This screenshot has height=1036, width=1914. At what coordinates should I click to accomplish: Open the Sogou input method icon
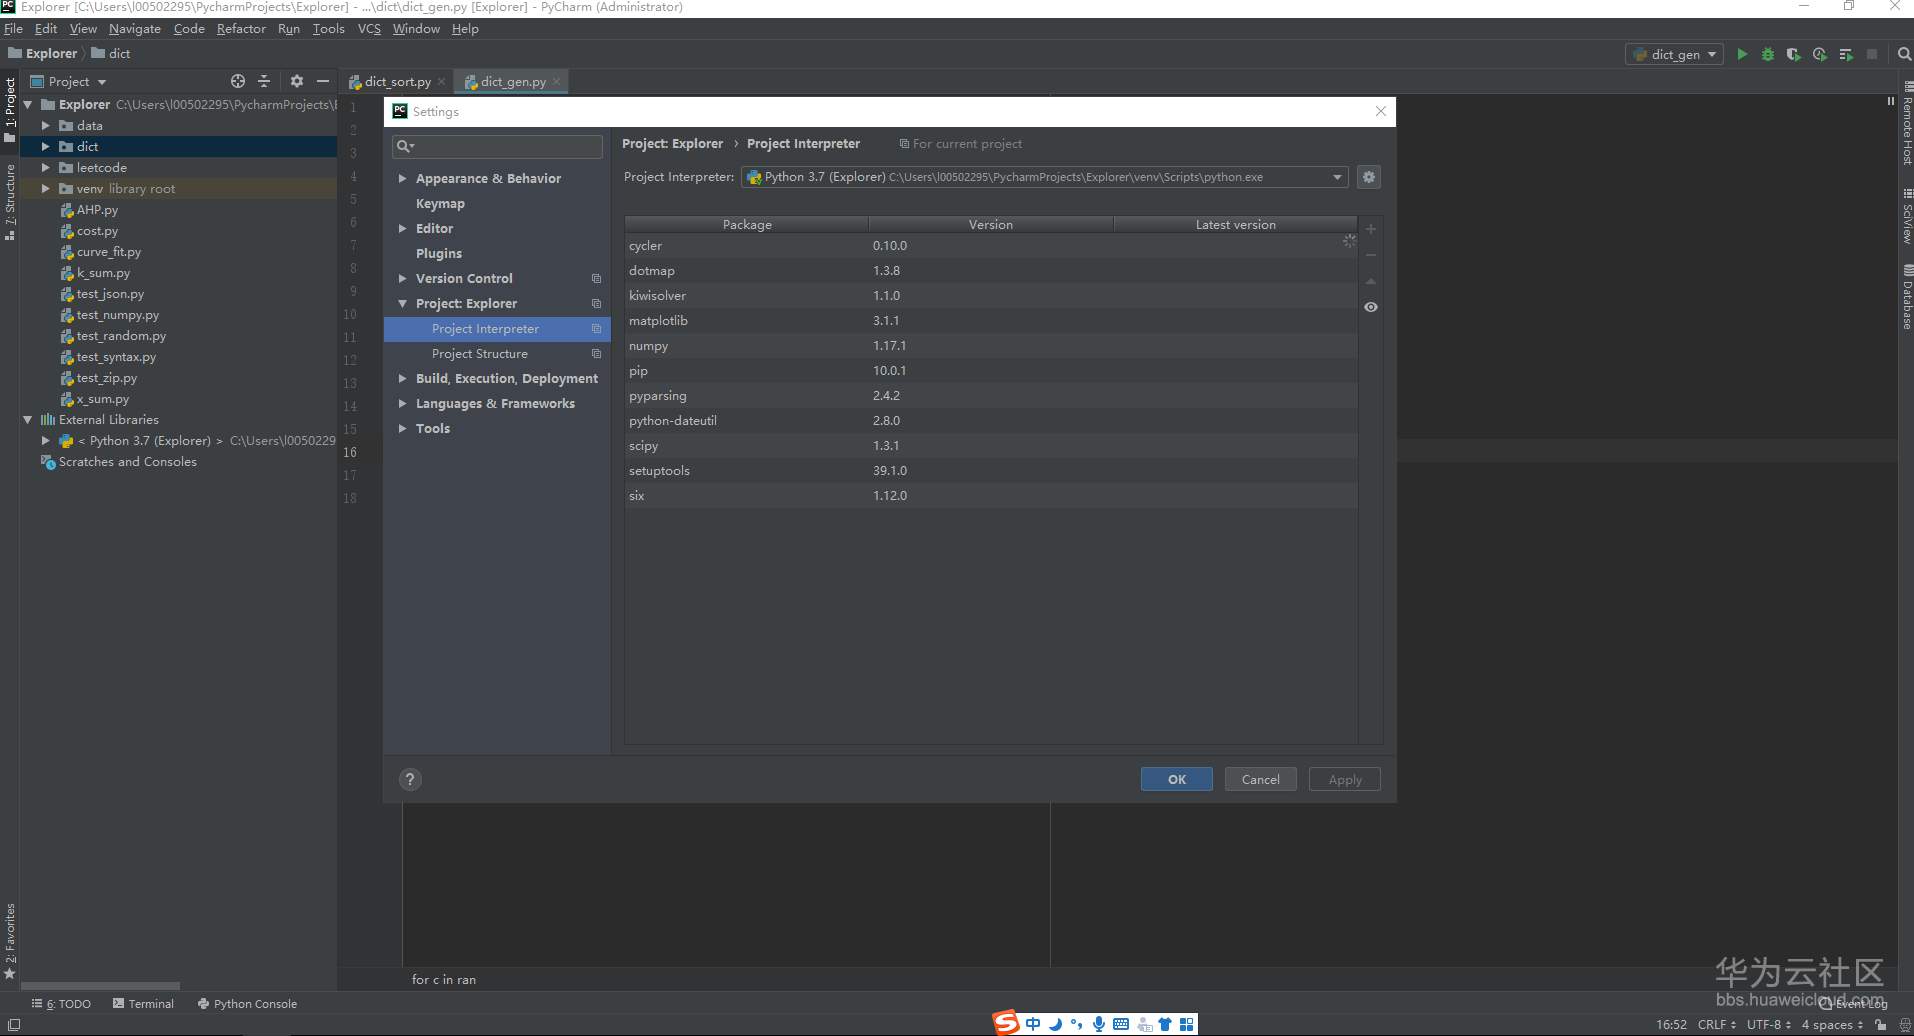tap(1005, 1023)
